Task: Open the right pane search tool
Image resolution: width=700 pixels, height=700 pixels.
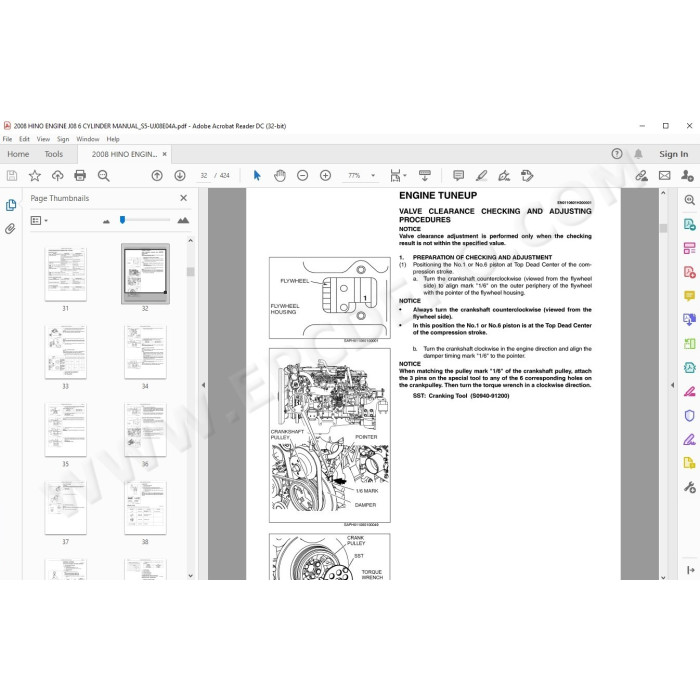Action: 689,200
